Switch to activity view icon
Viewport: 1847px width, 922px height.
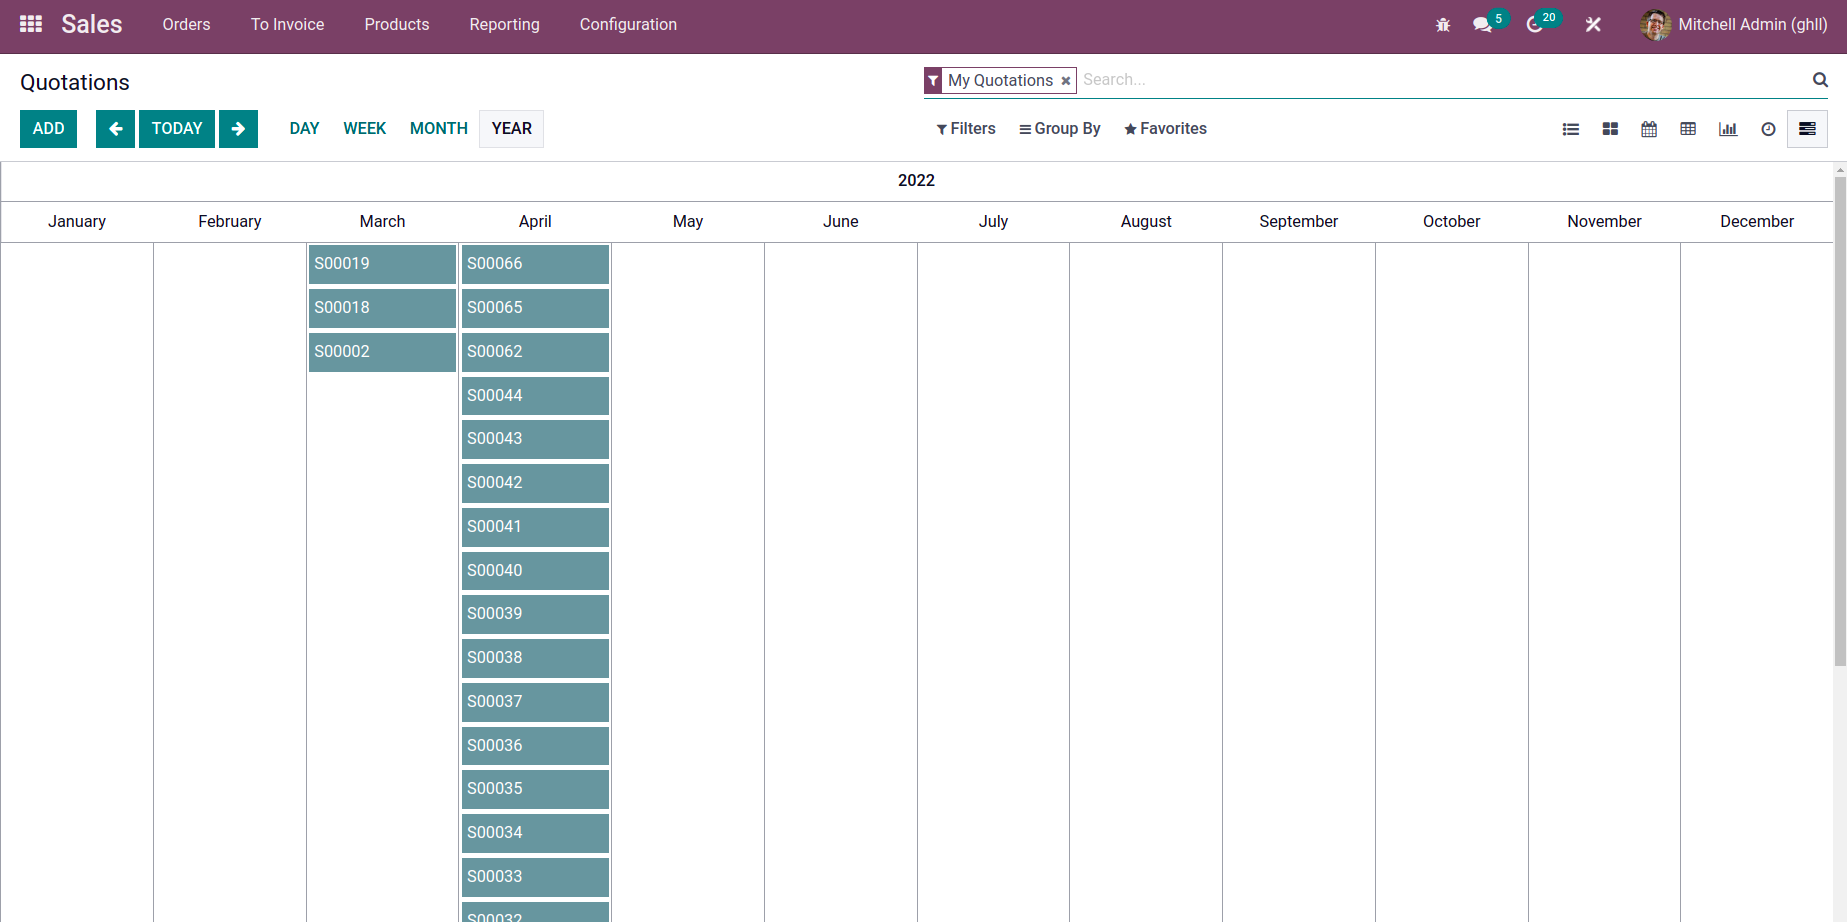coord(1768,129)
